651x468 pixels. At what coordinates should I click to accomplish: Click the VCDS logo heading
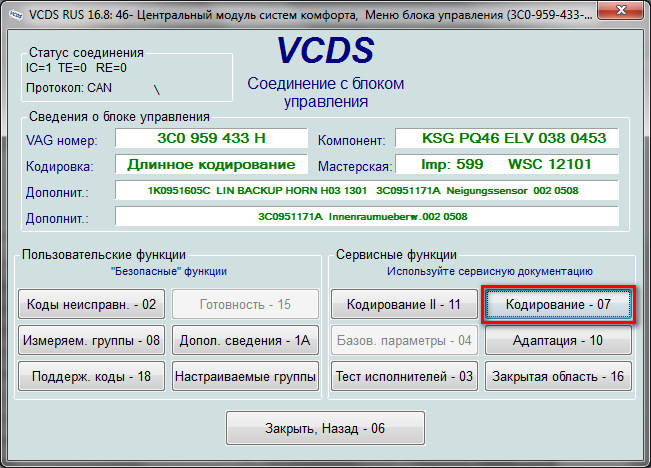pyautogui.click(x=326, y=50)
